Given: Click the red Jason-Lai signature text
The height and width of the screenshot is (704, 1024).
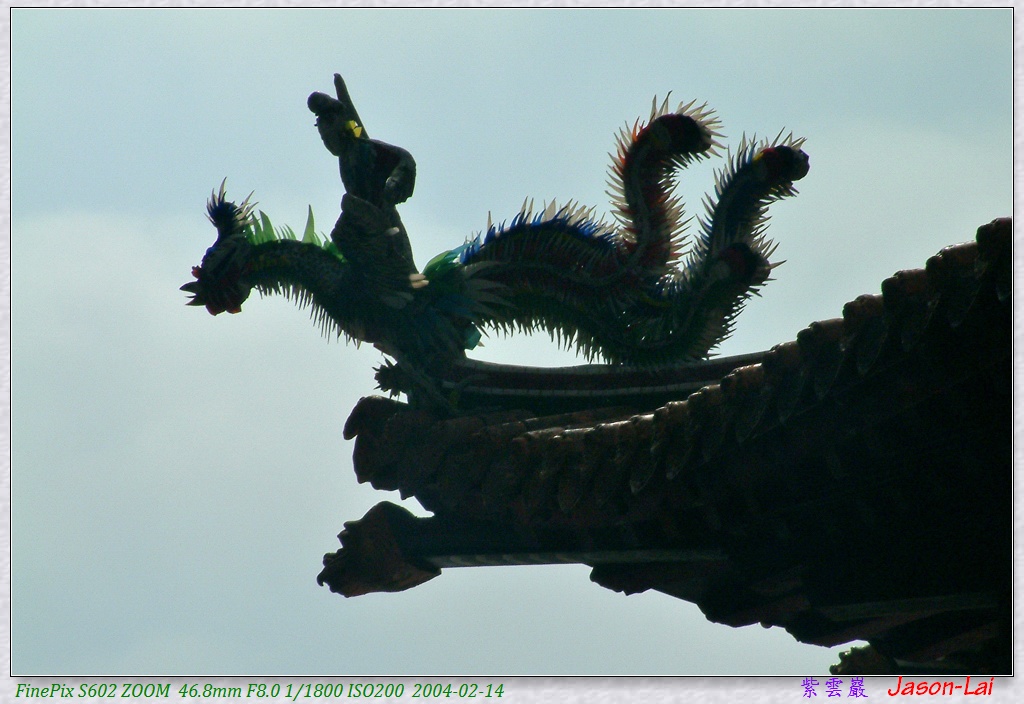Looking at the screenshot, I should [940, 687].
